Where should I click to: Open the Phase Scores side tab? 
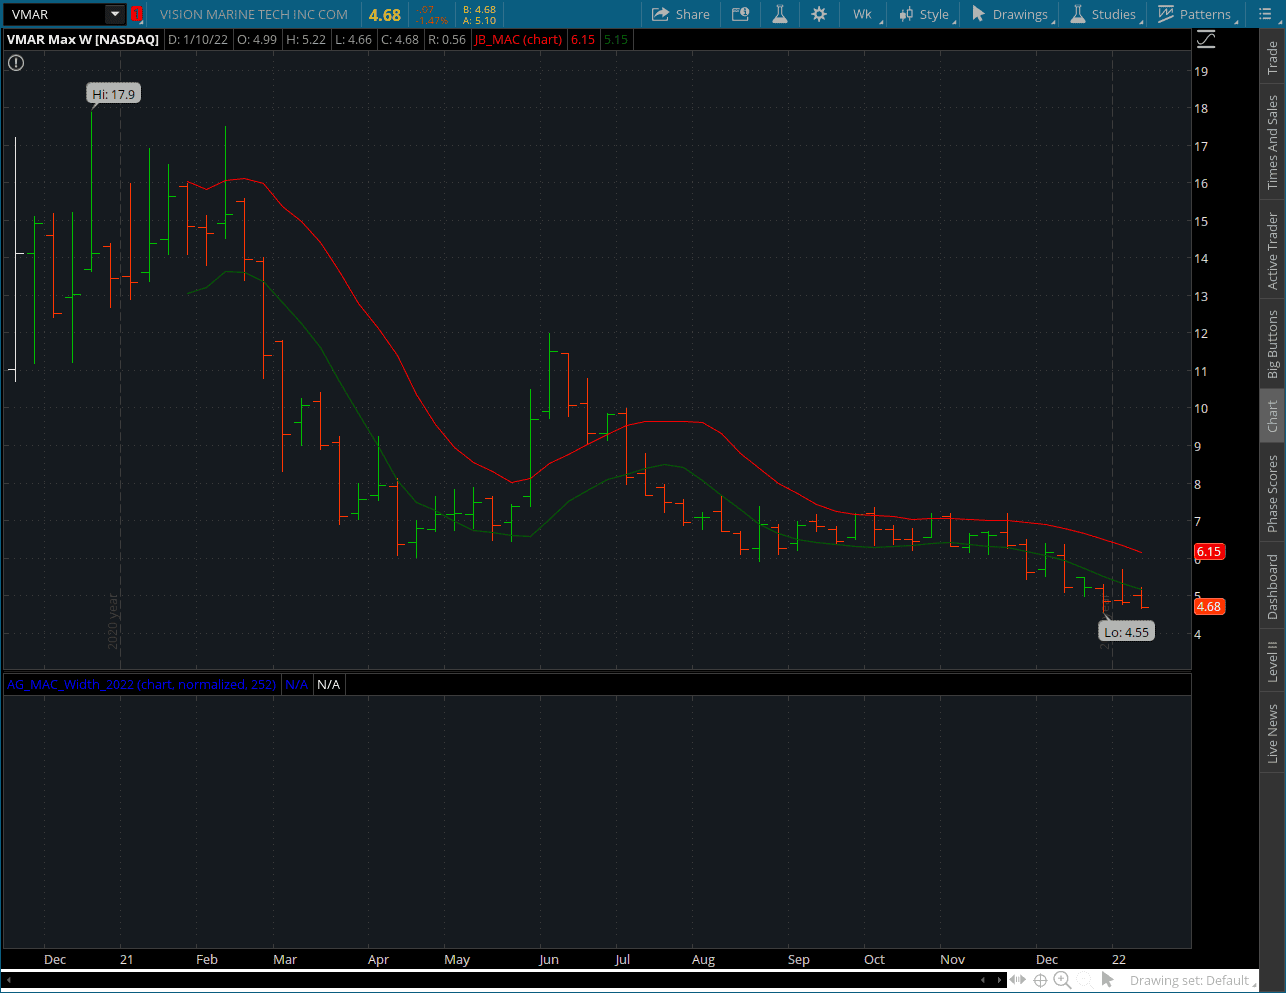point(1272,493)
